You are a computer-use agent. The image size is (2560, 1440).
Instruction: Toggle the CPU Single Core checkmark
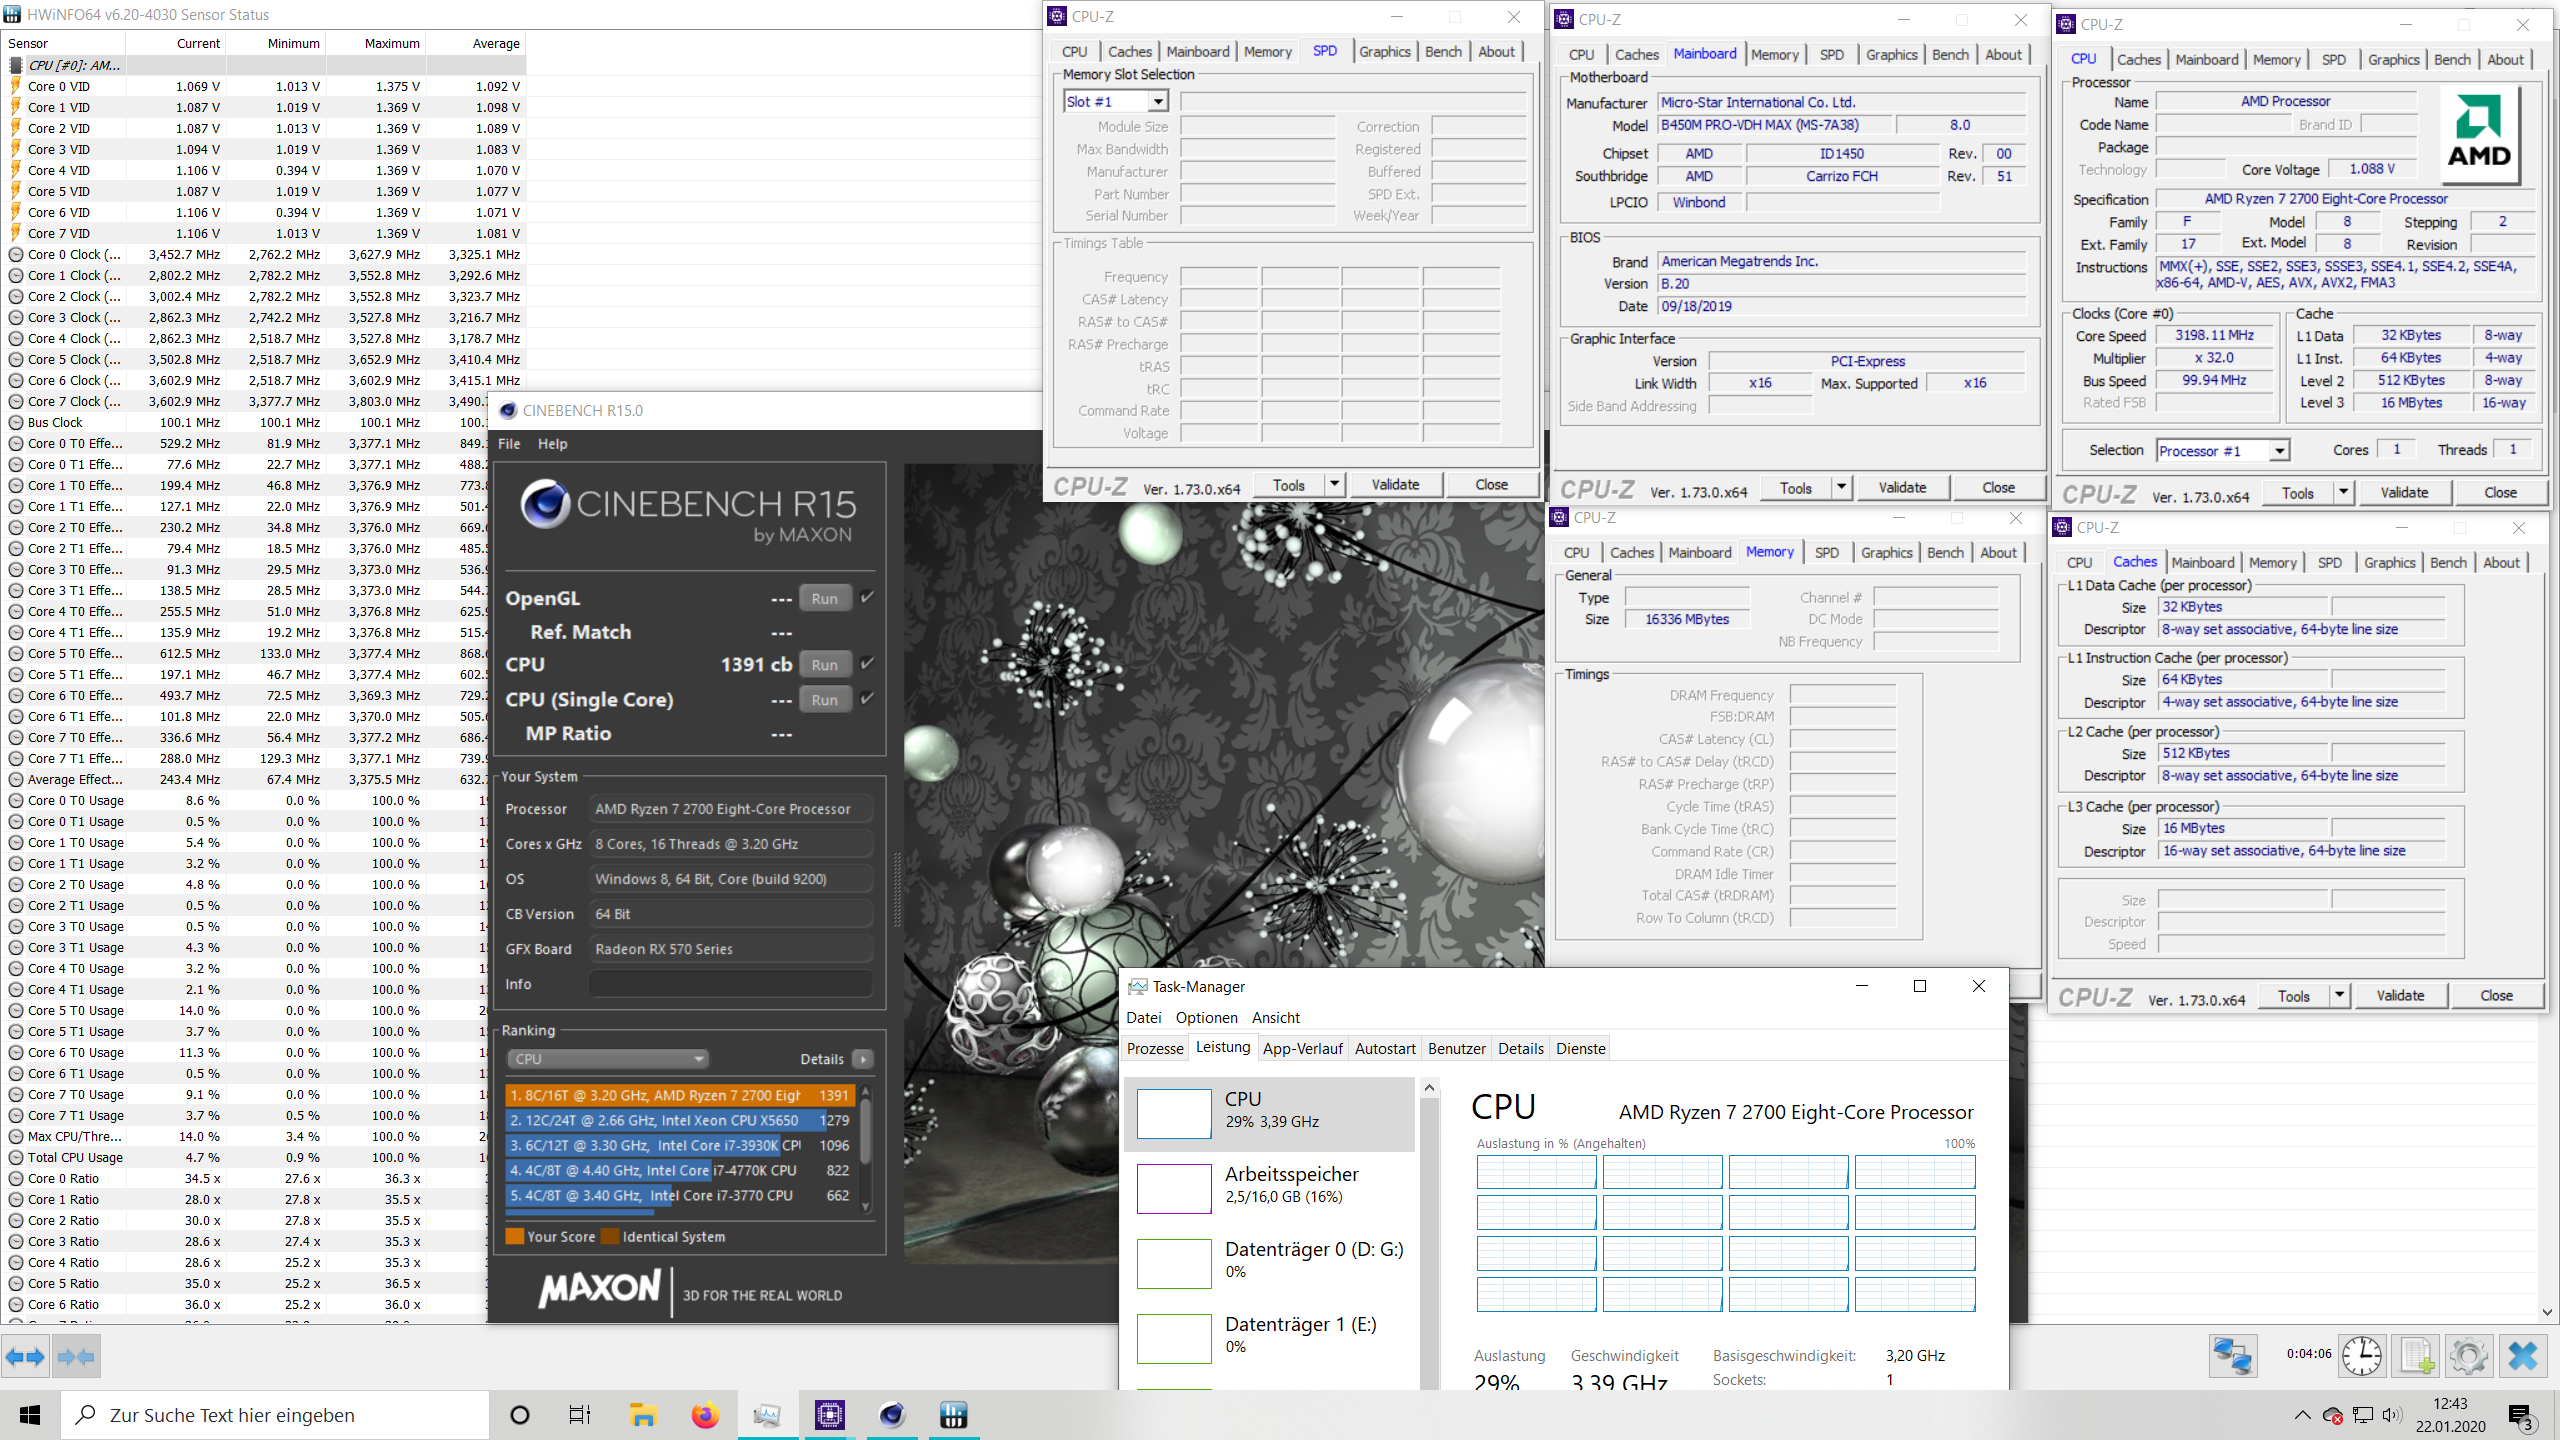coord(866,699)
